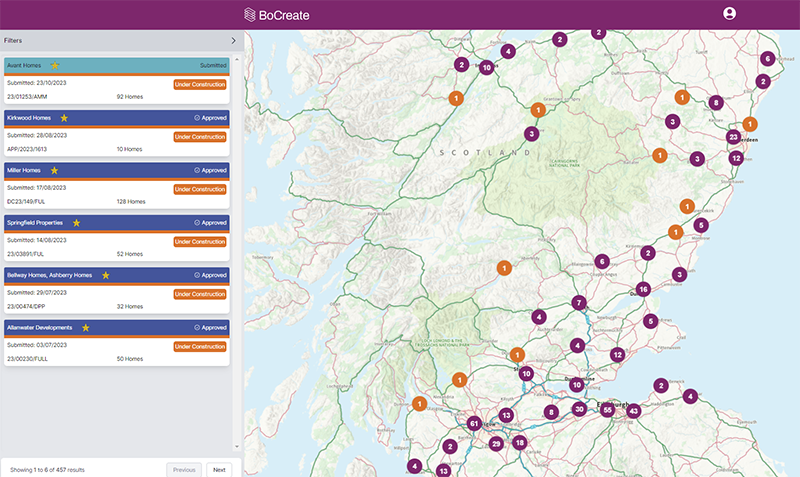Go to Next results page
The image size is (800, 477).
[219, 470]
